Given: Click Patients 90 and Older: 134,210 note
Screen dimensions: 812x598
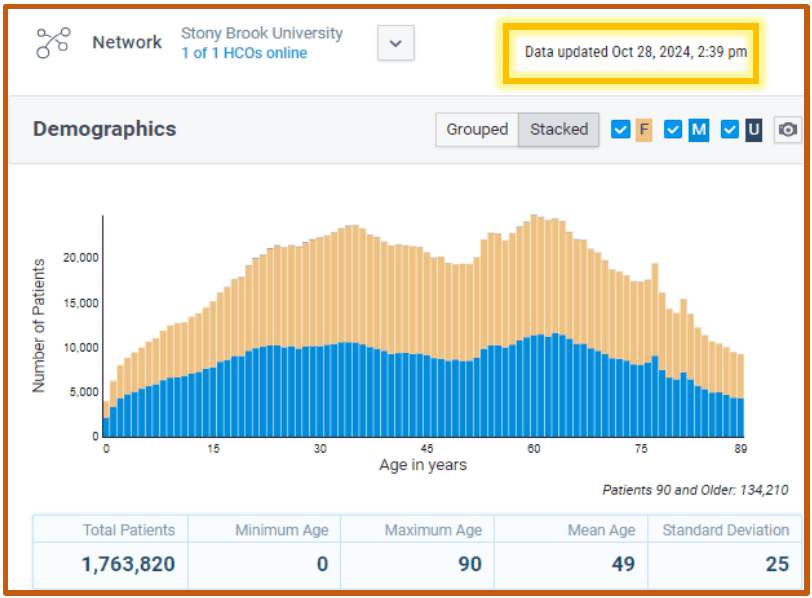Looking at the screenshot, I should [x=695, y=490].
